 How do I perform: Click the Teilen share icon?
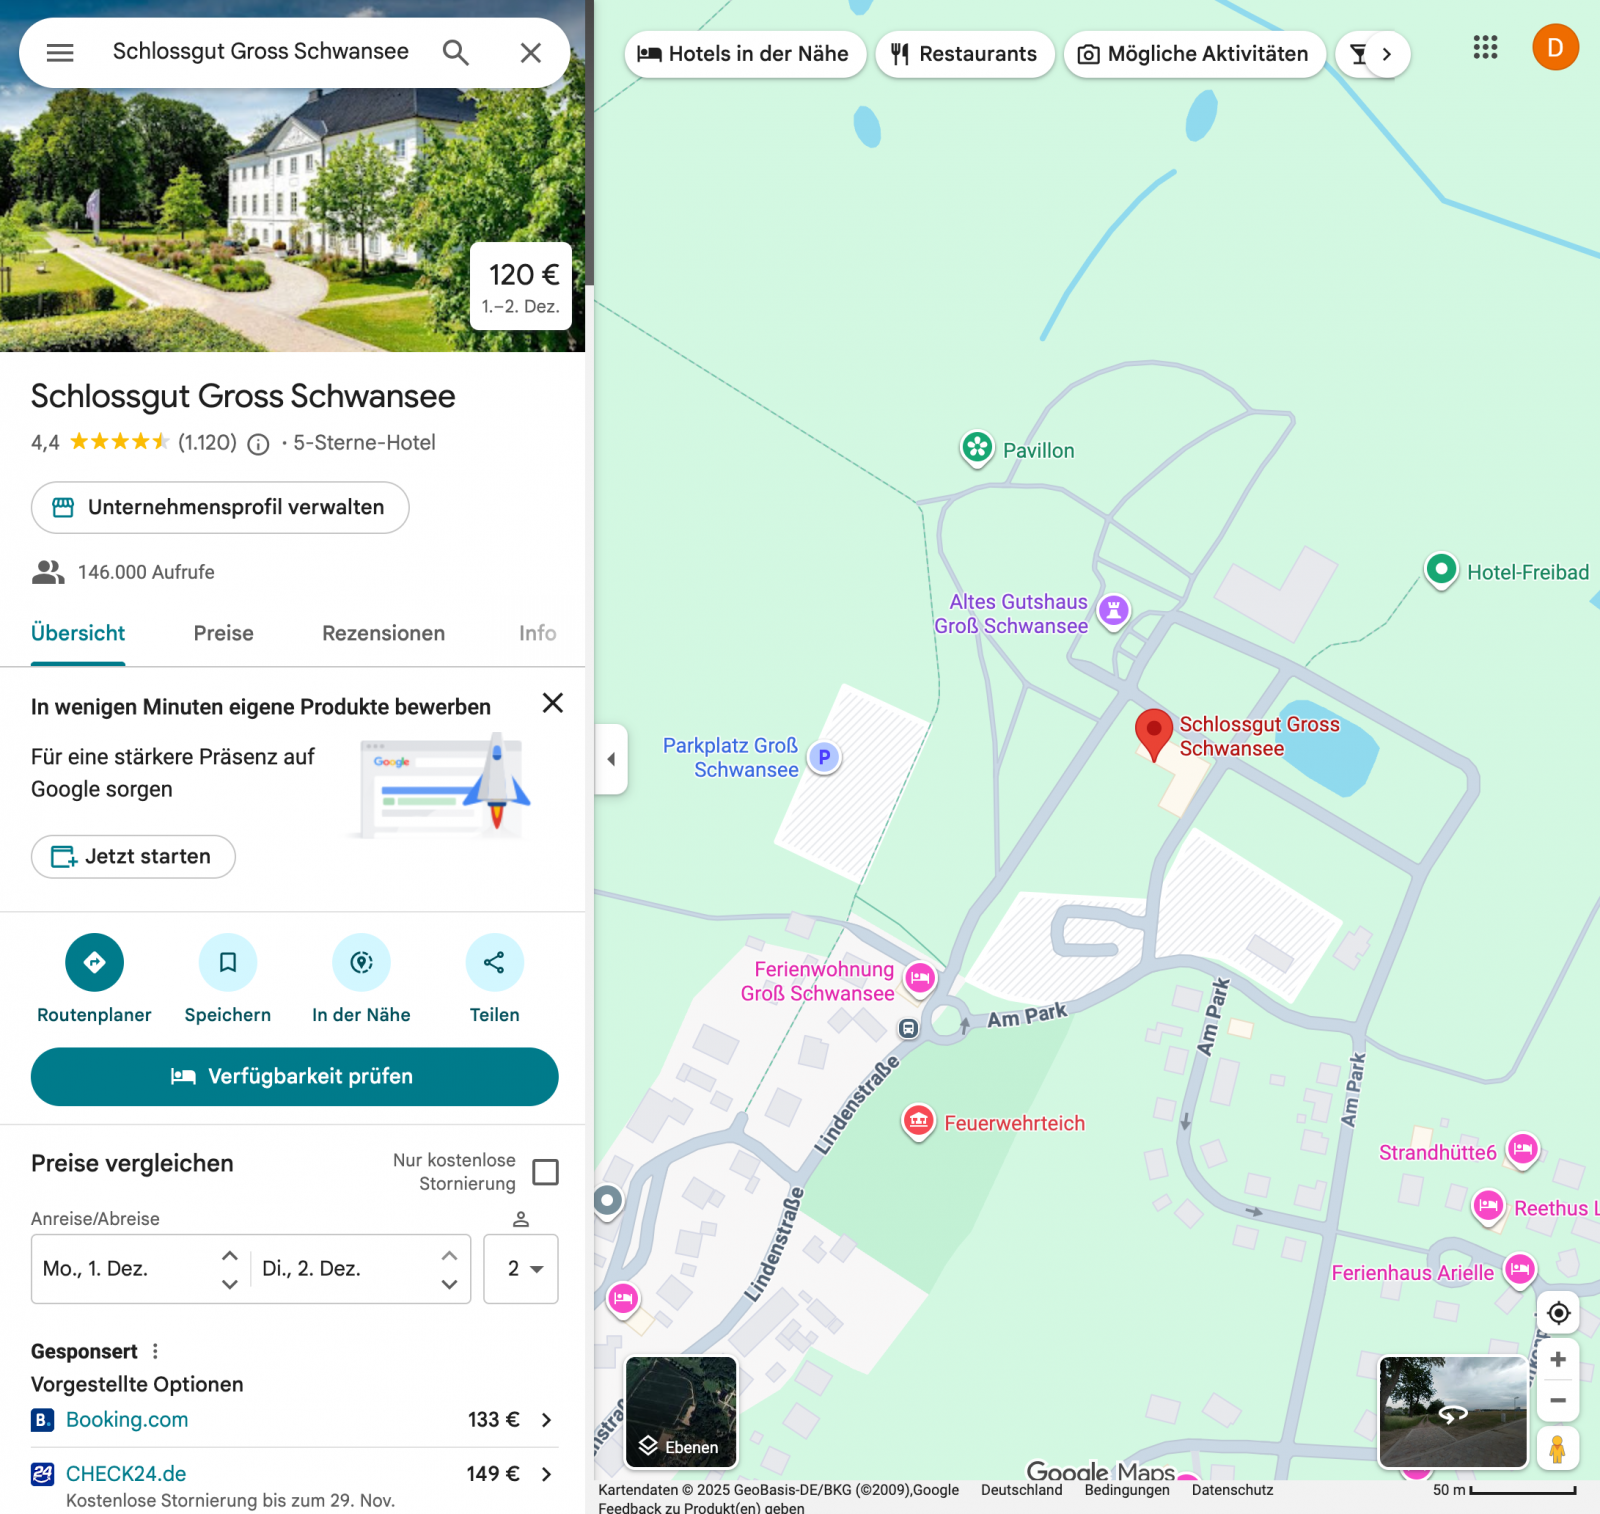click(494, 962)
